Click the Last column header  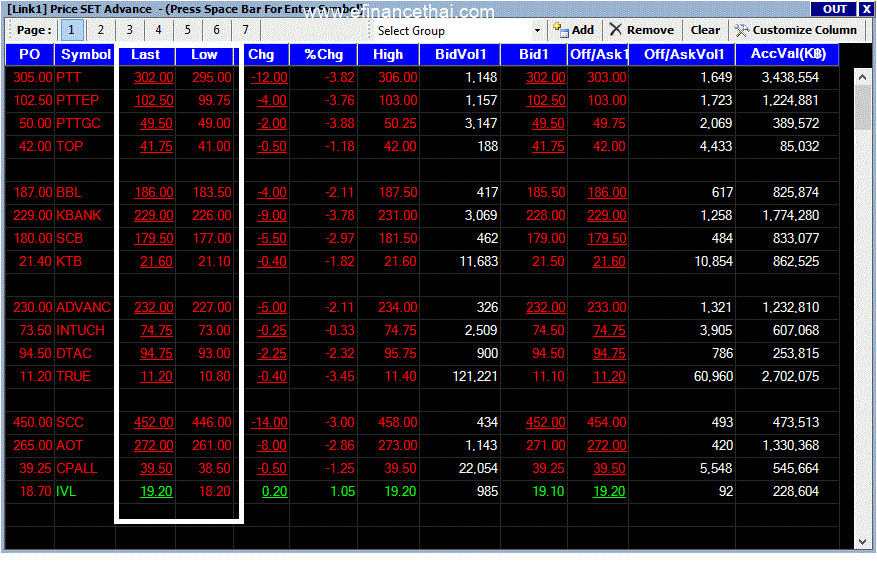(145, 54)
